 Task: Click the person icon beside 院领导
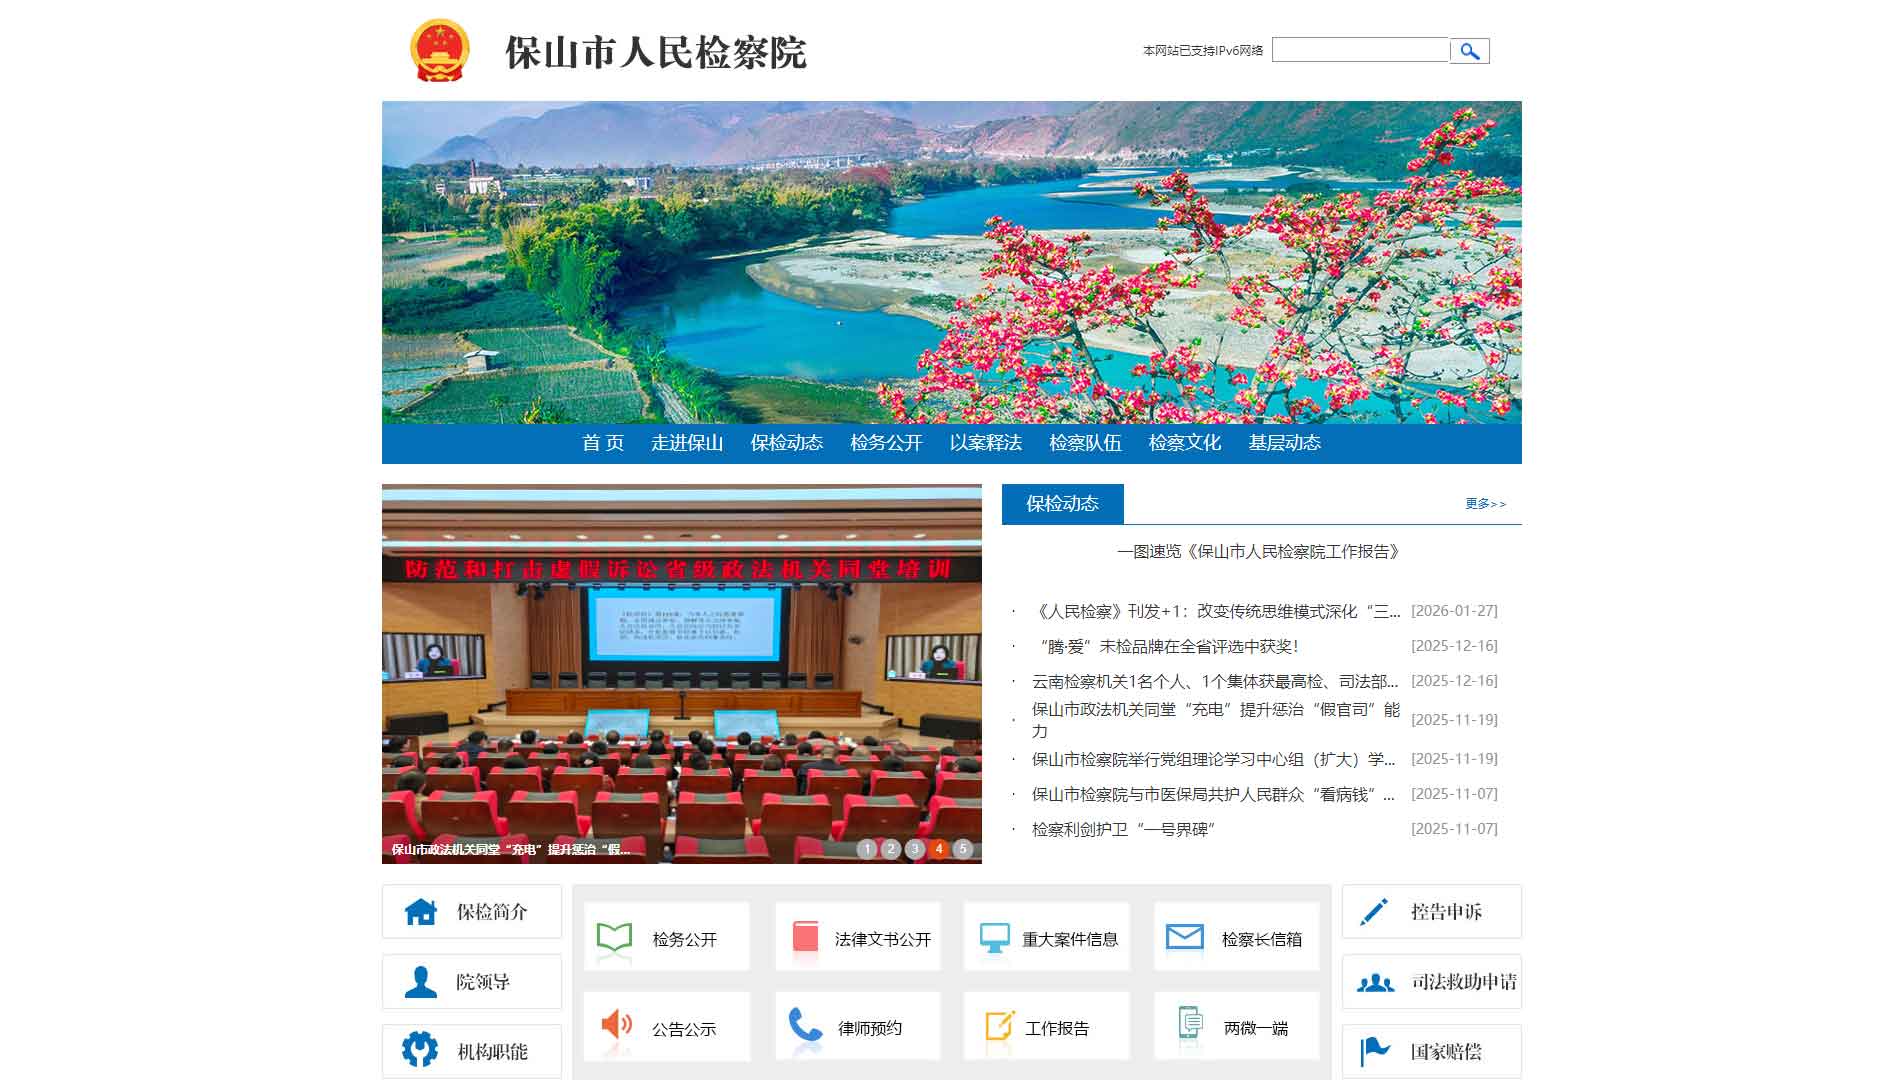(420, 981)
